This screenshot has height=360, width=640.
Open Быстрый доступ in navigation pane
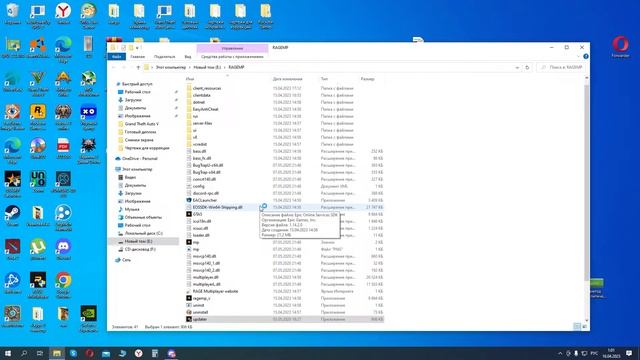[137, 84]
